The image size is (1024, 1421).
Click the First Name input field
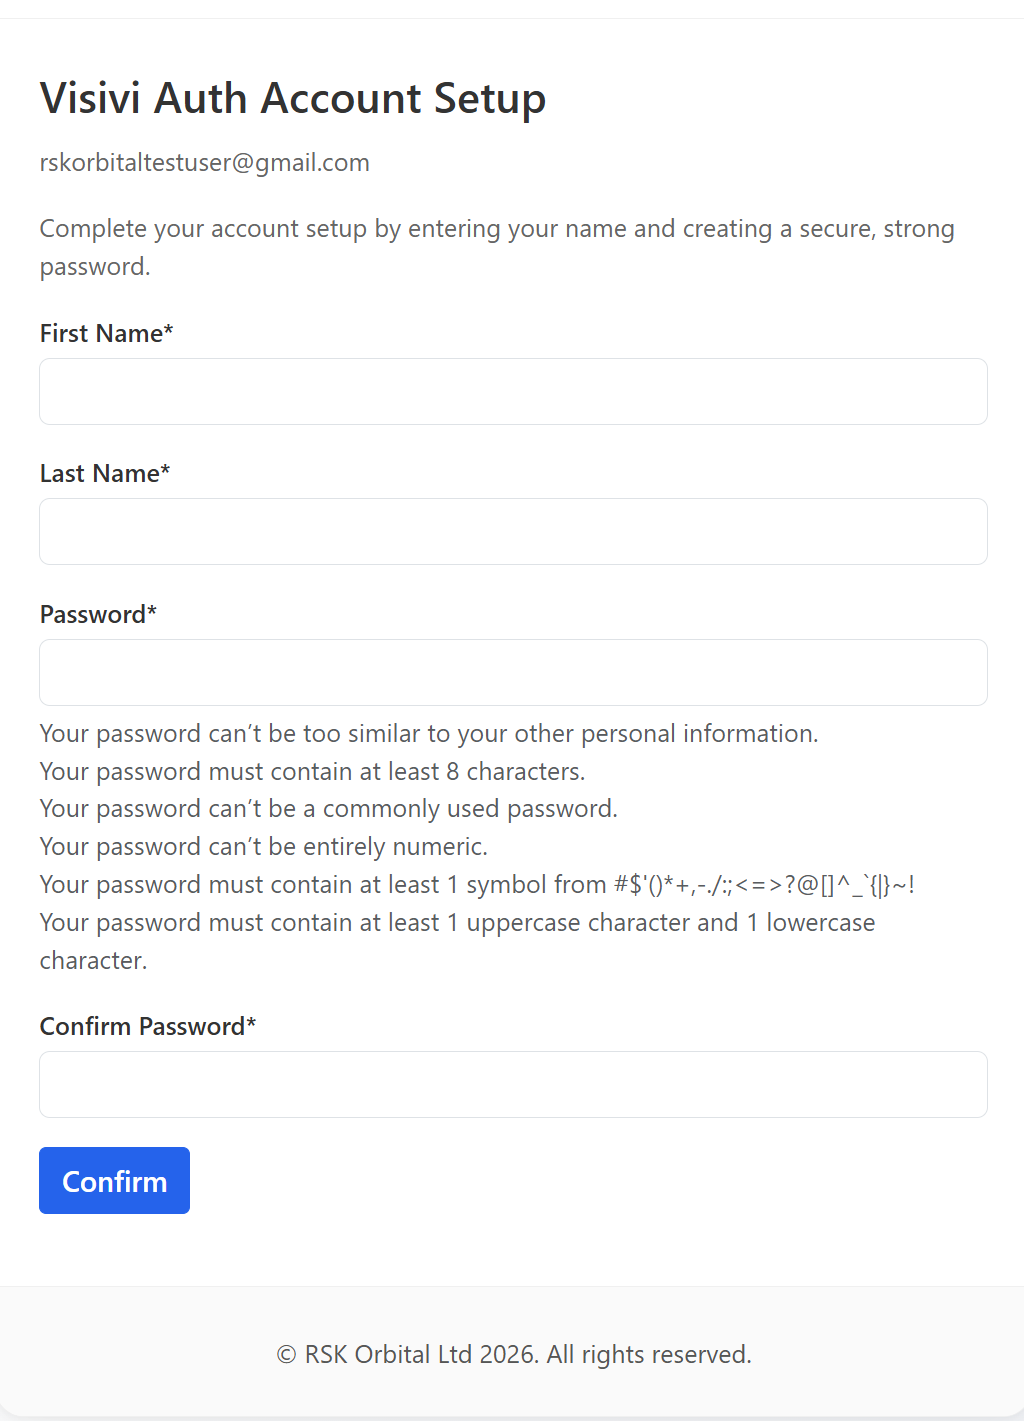513,391
